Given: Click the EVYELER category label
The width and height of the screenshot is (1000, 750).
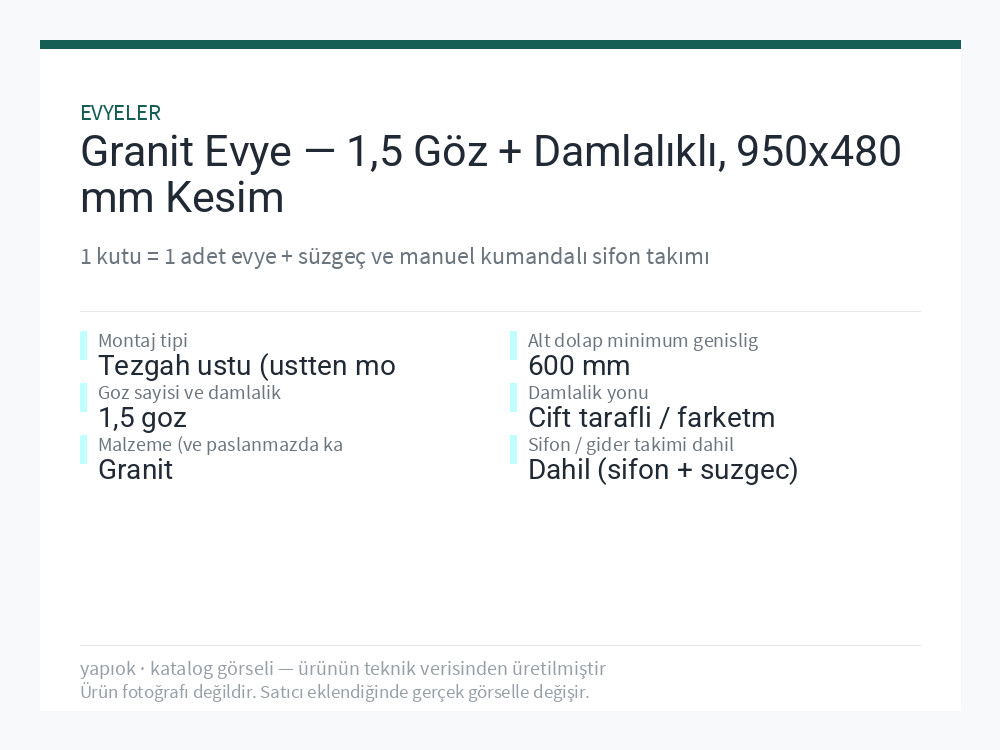Looking at the screenshot, I should click(x=121, y=113).
